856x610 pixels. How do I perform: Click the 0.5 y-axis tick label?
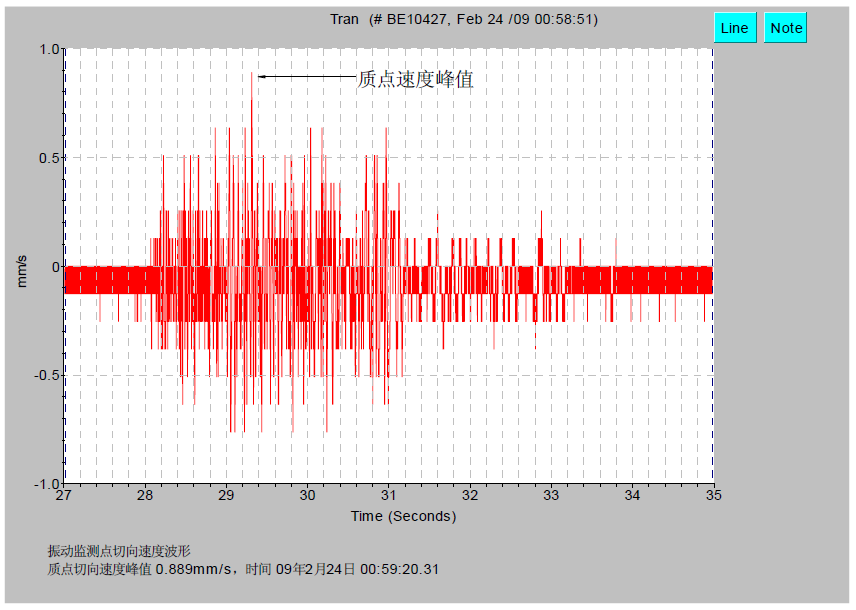(x=48, y=158)
